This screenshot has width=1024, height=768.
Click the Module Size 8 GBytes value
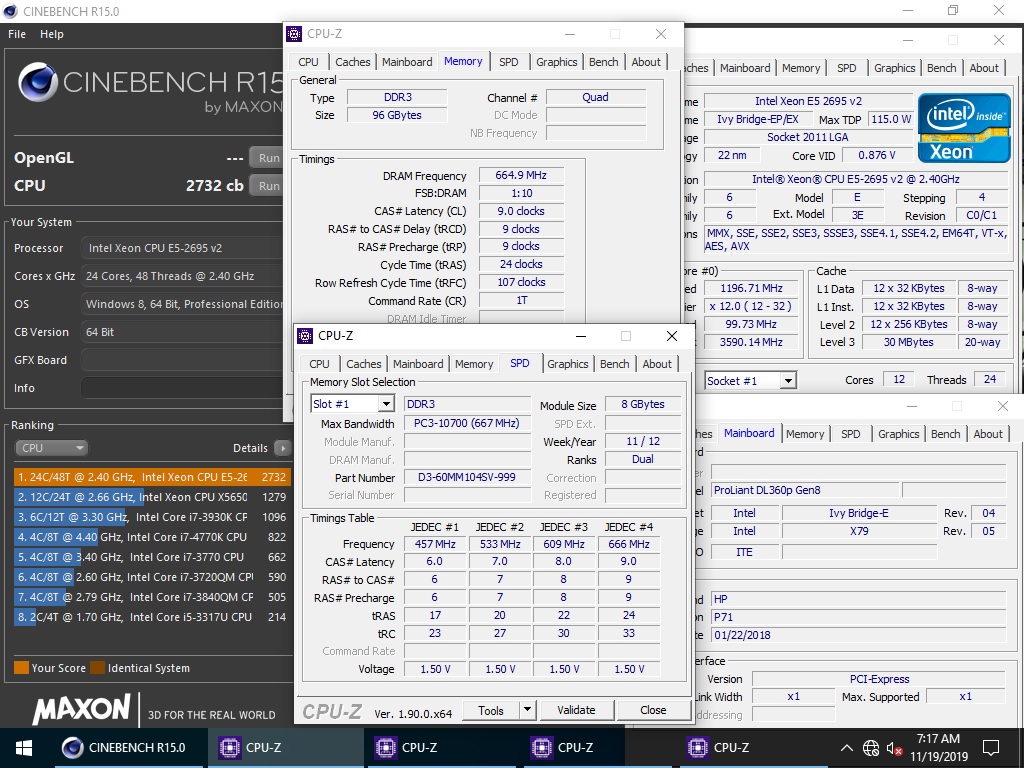[x=643, y=404]
